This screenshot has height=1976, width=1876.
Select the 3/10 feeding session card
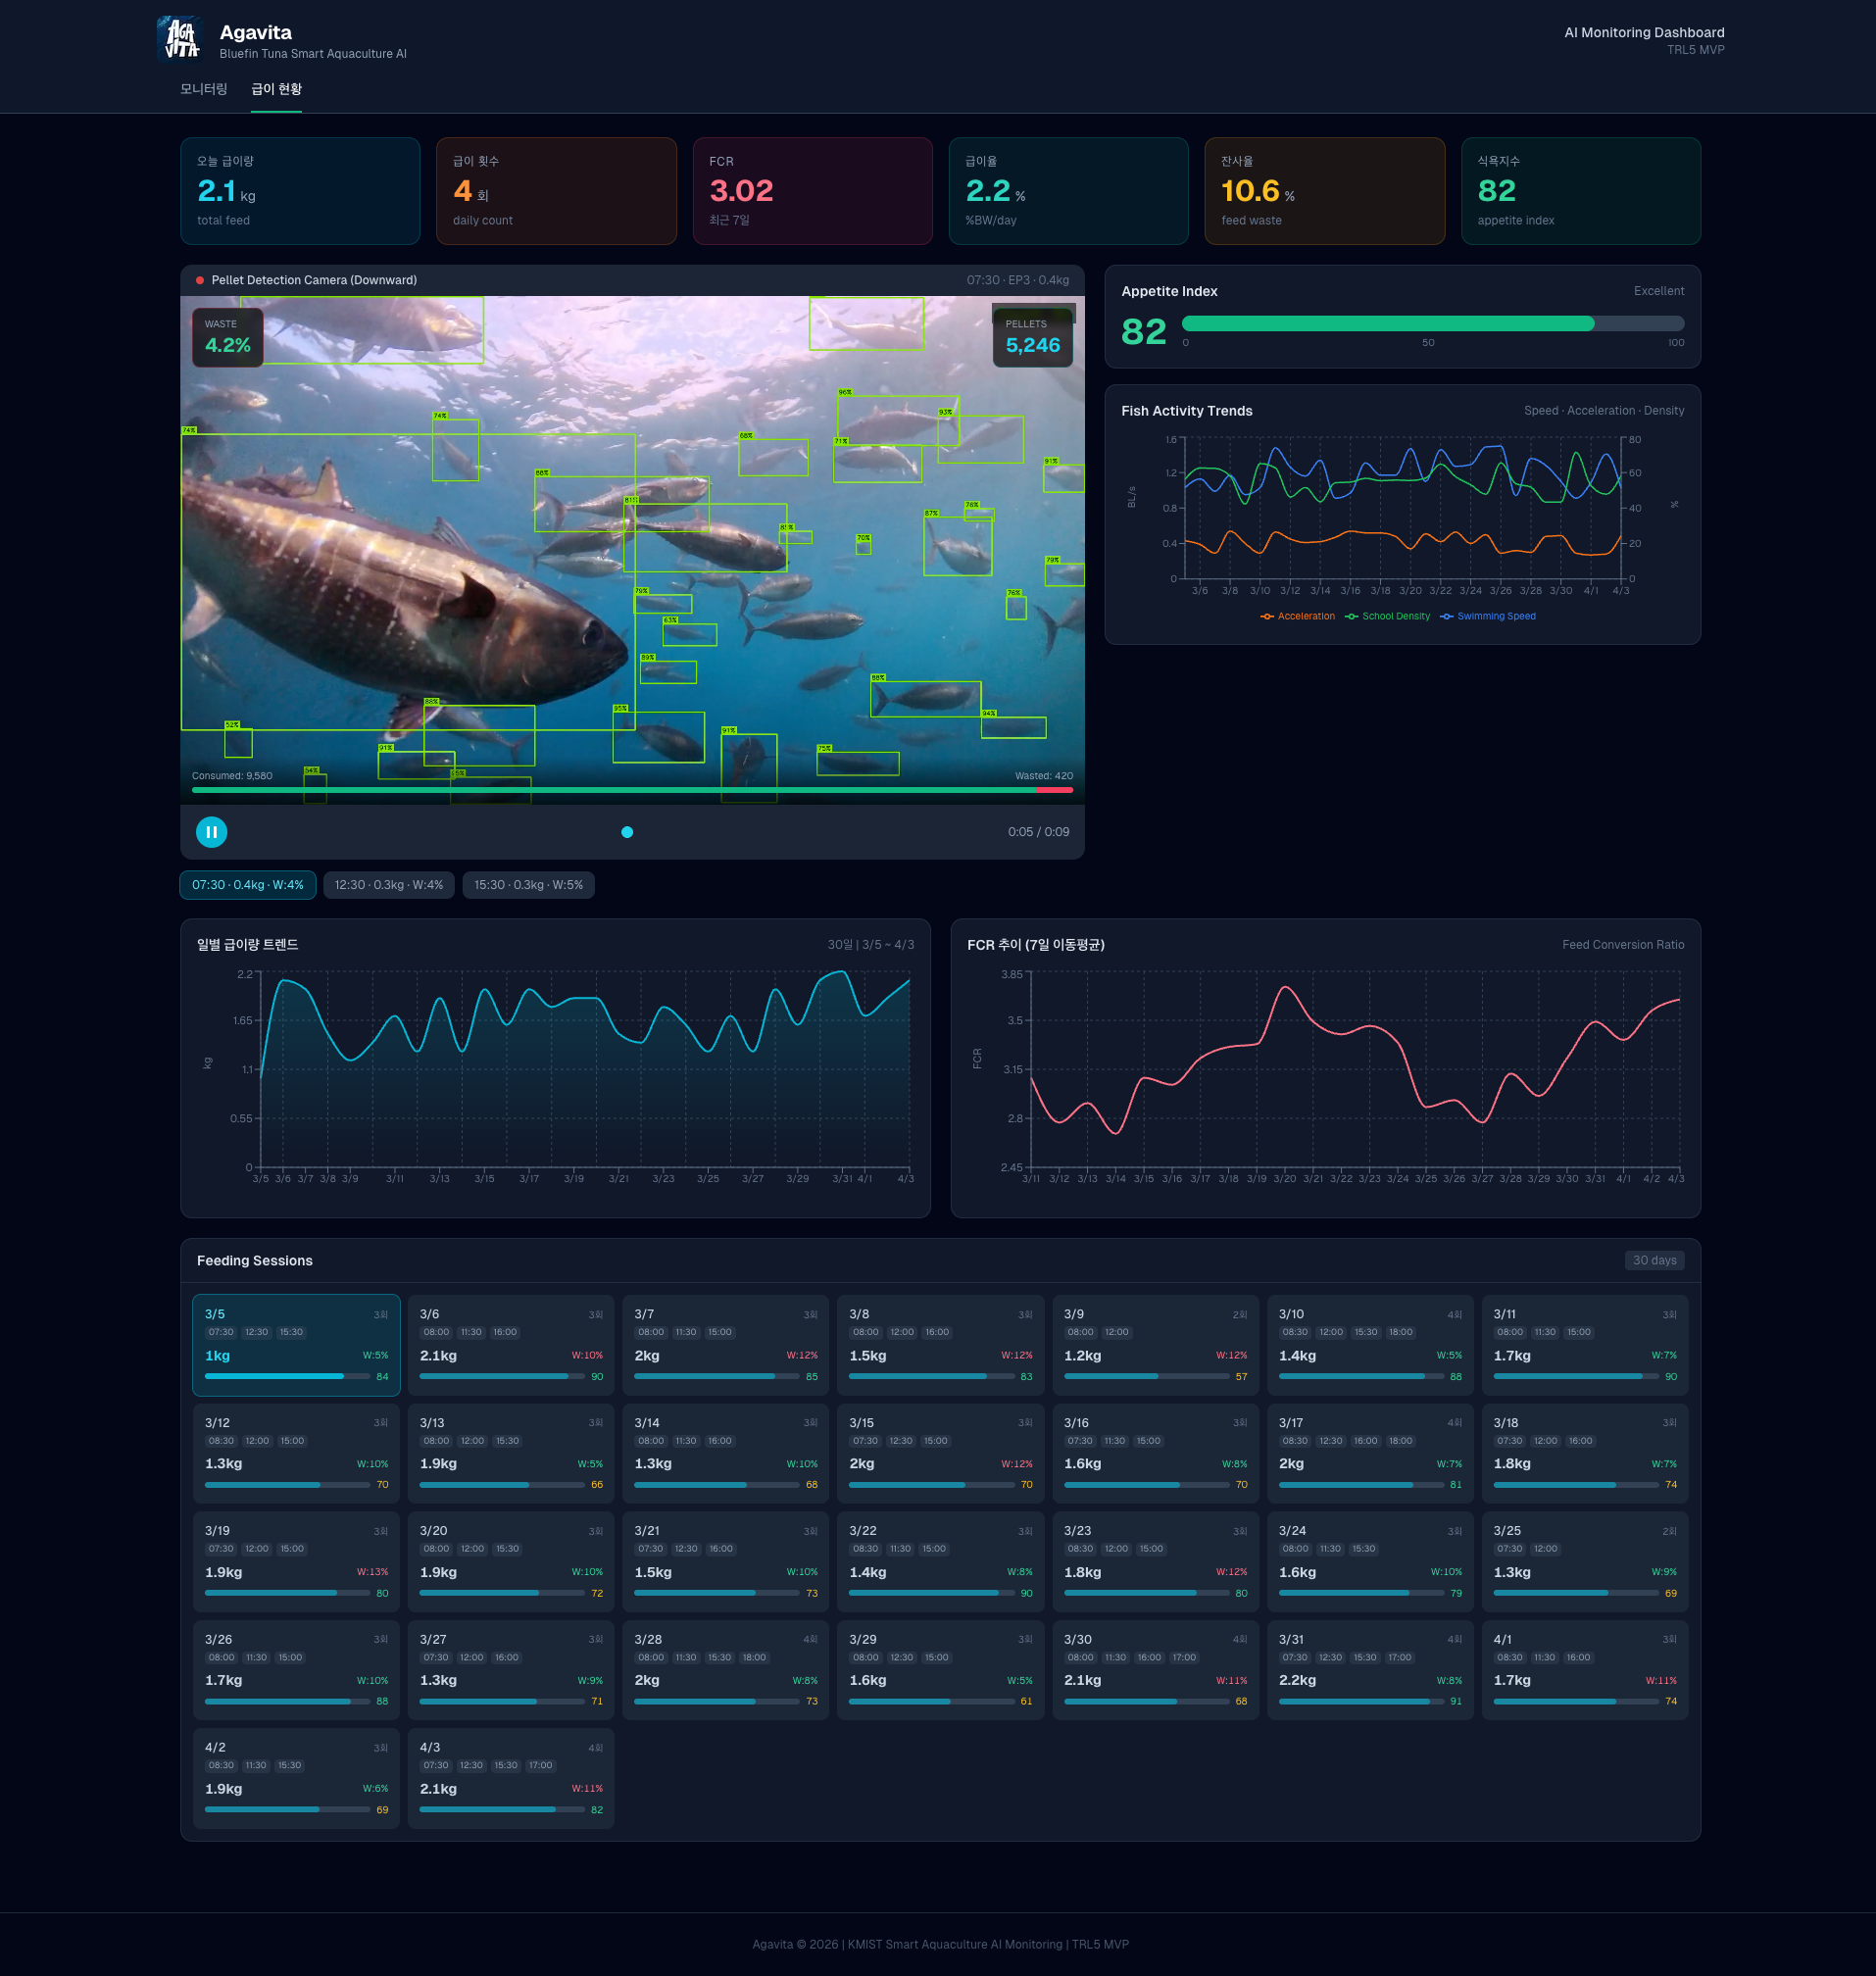[x=1370, y=1345]
